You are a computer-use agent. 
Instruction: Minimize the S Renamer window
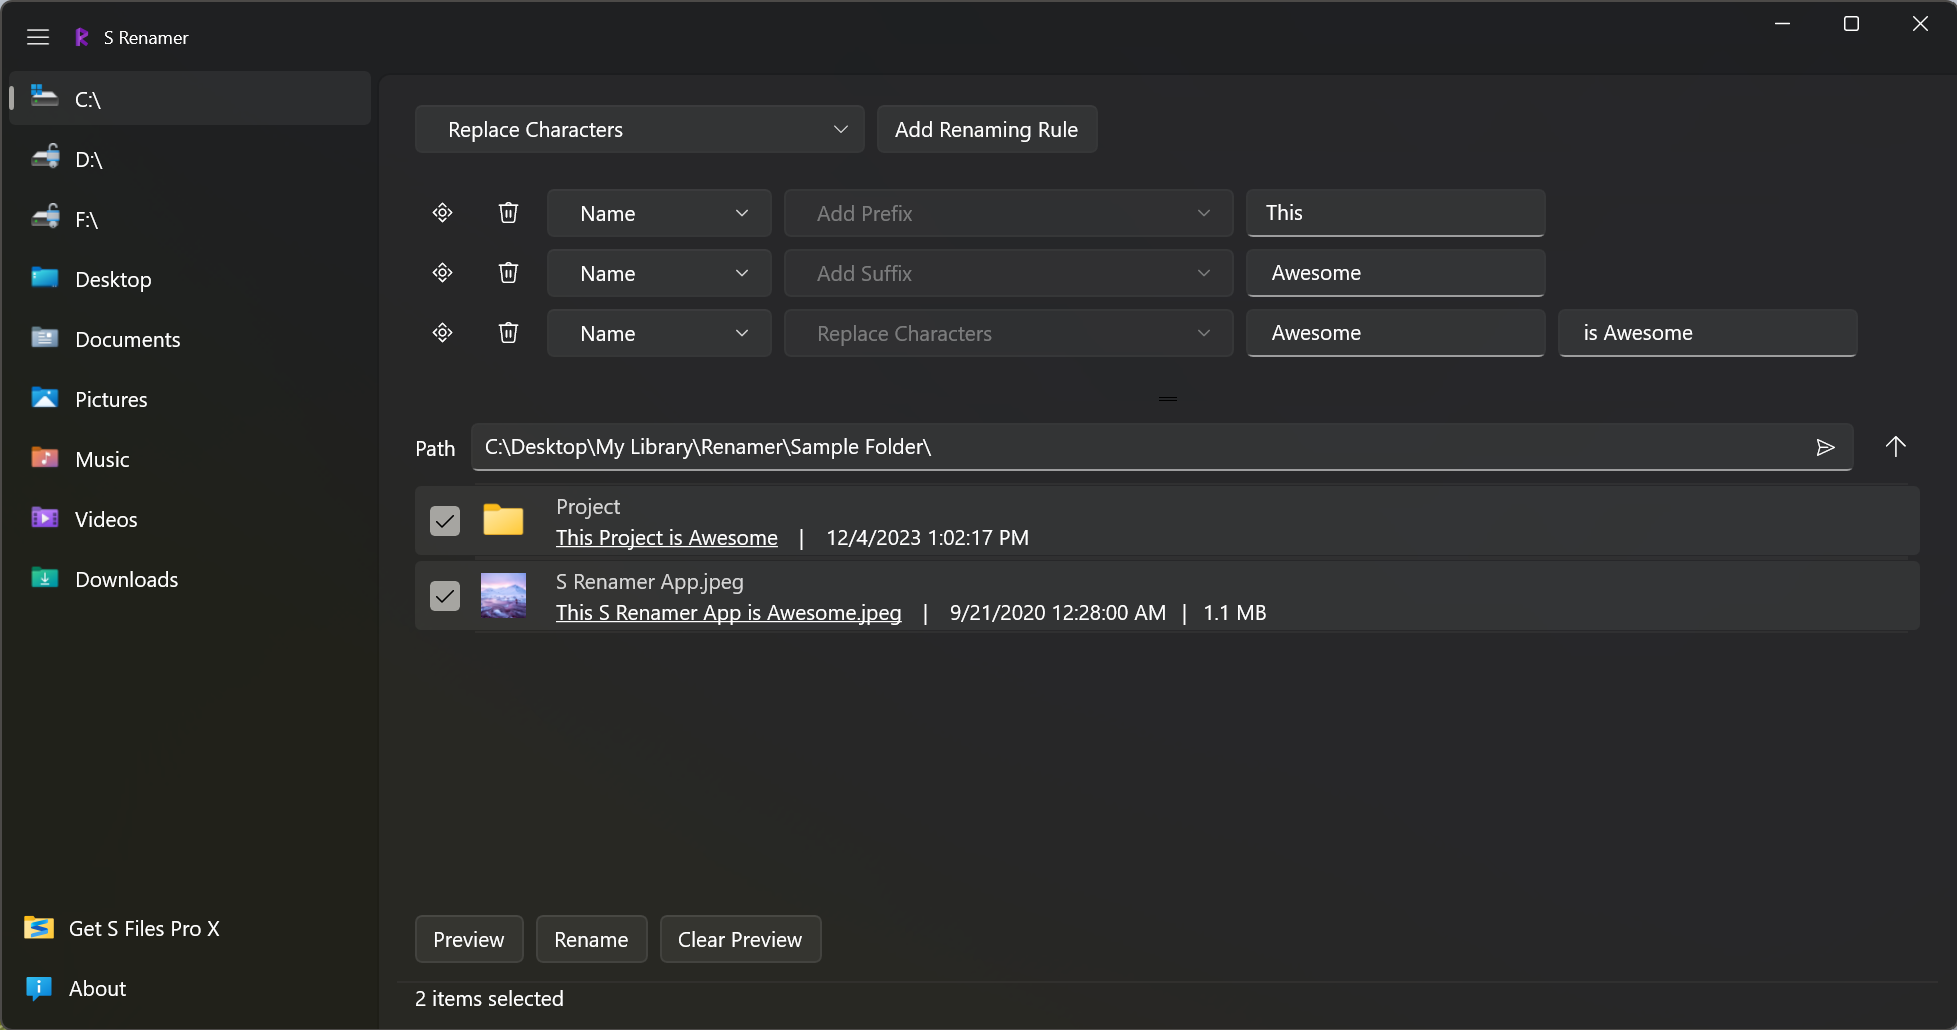click(x=1782, y=23)
